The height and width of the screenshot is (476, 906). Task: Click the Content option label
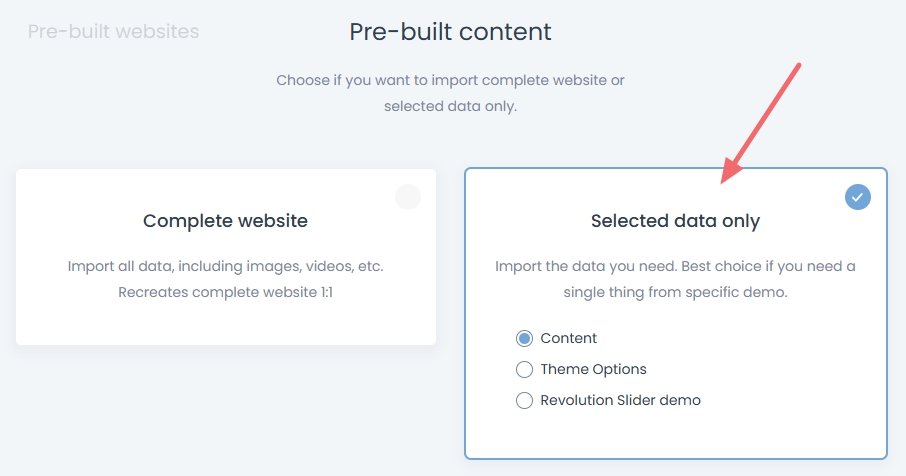[x=568, y=338]
